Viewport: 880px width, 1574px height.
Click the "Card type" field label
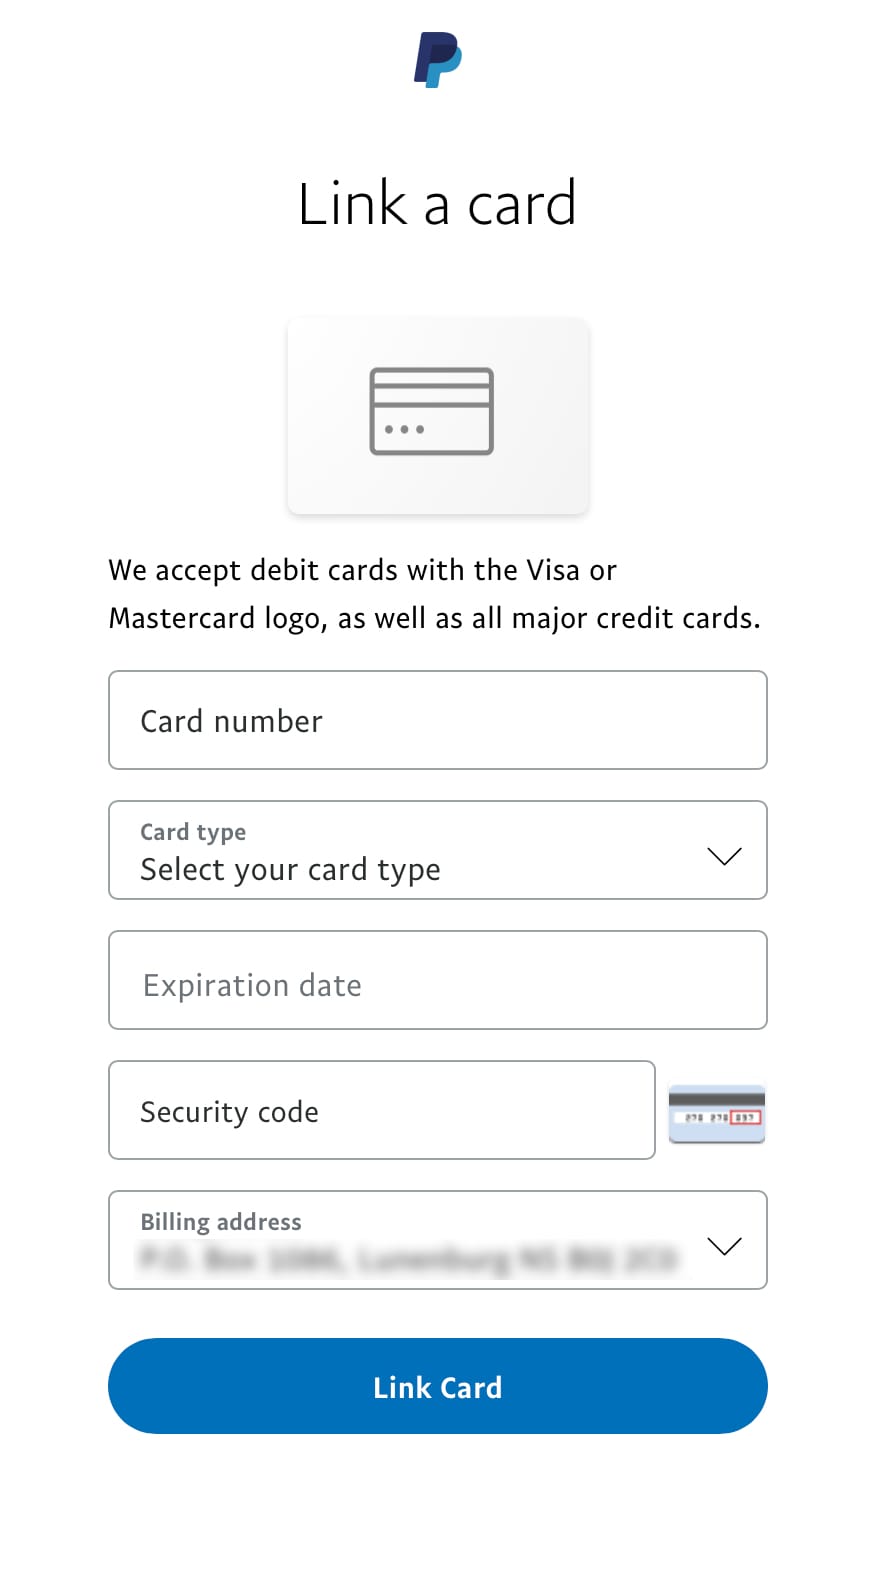point(193,832)
